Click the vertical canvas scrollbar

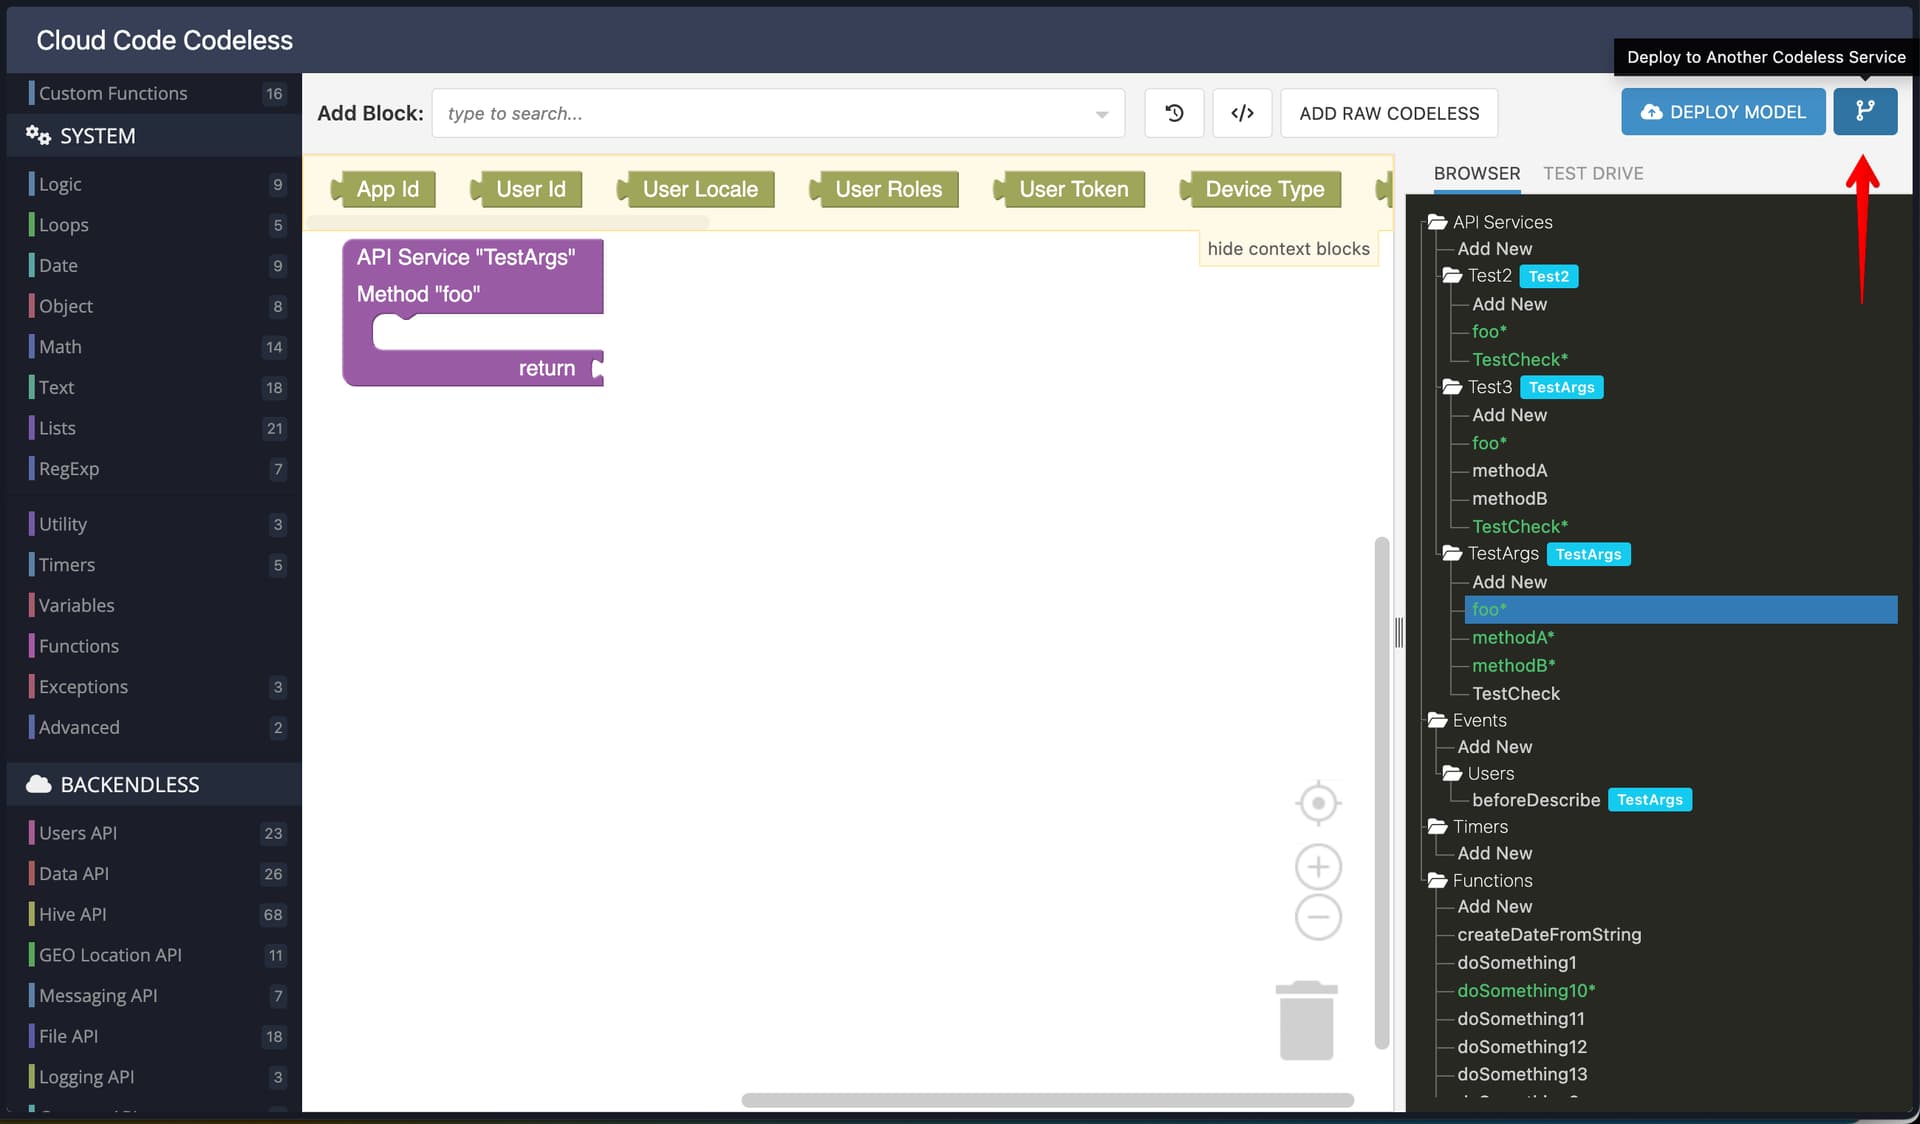click(x=1382, y=792)
